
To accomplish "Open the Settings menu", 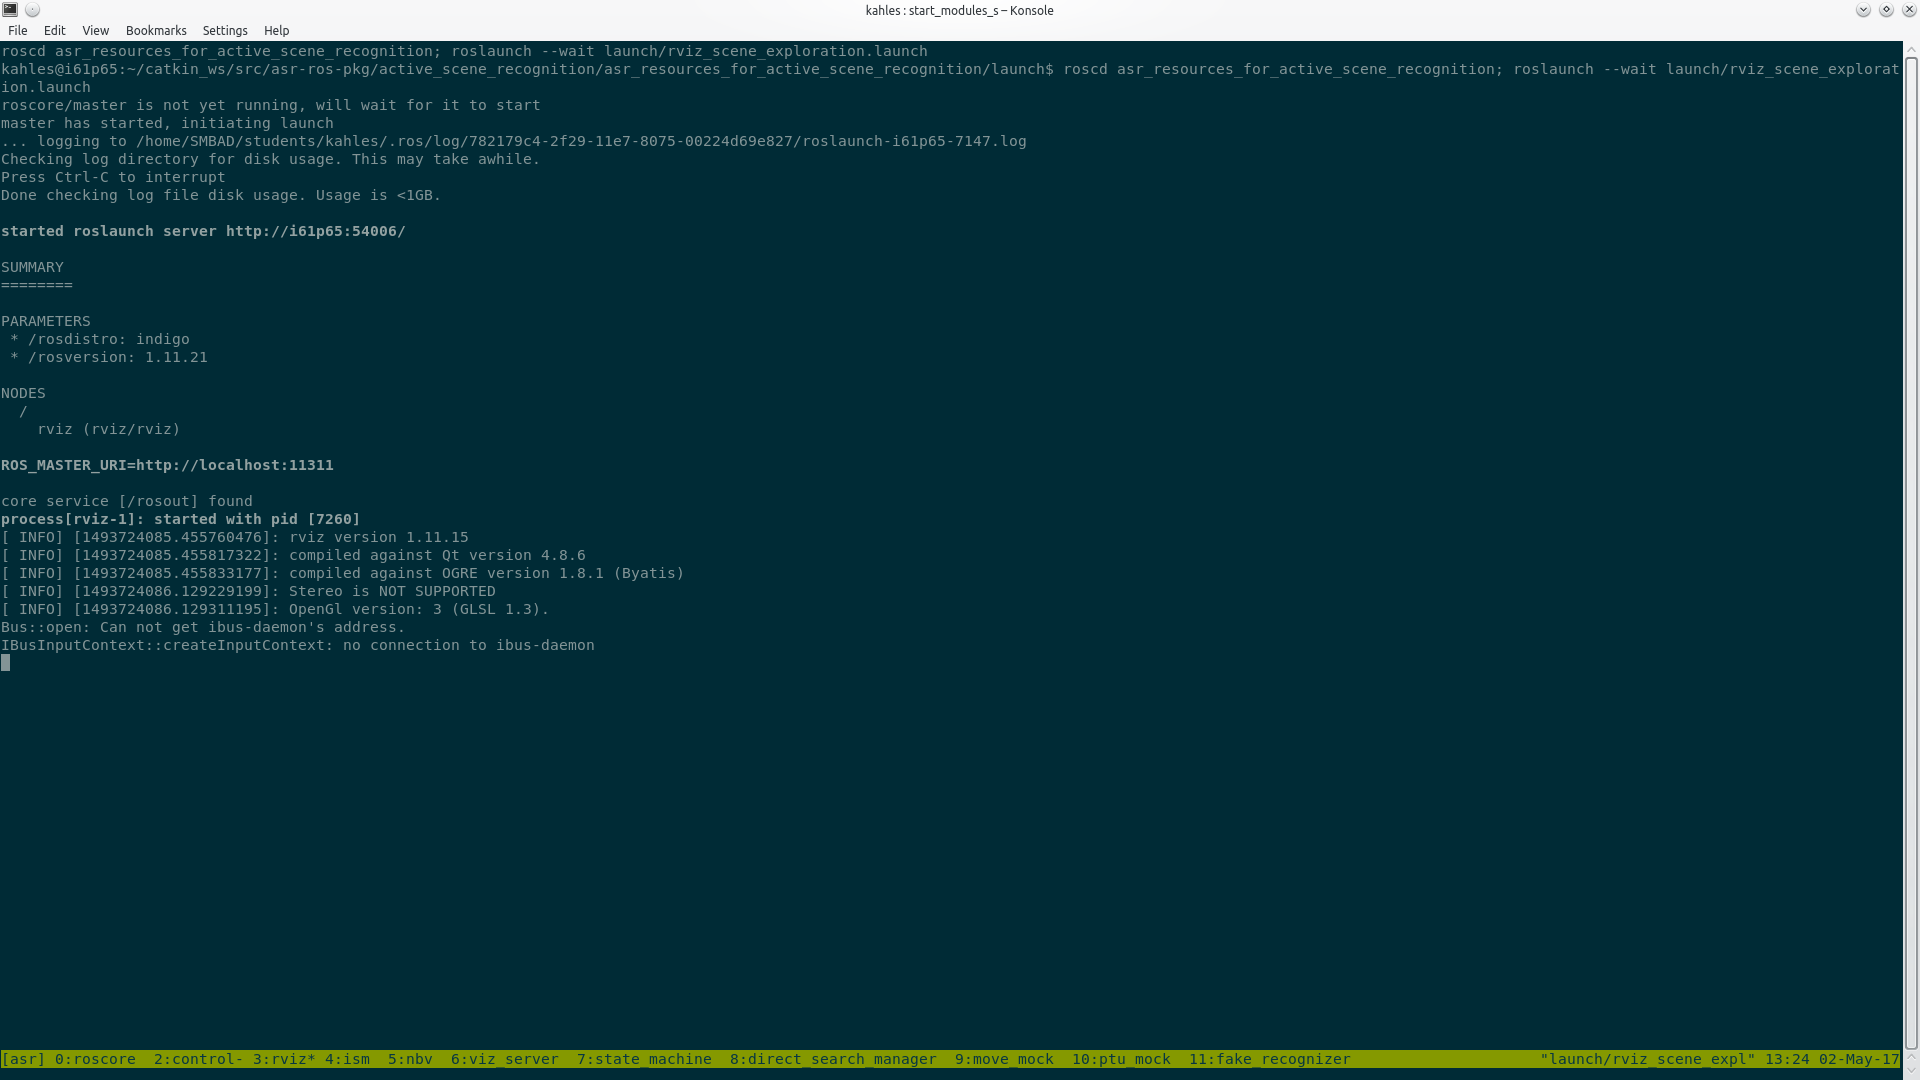I will point(225,31).
